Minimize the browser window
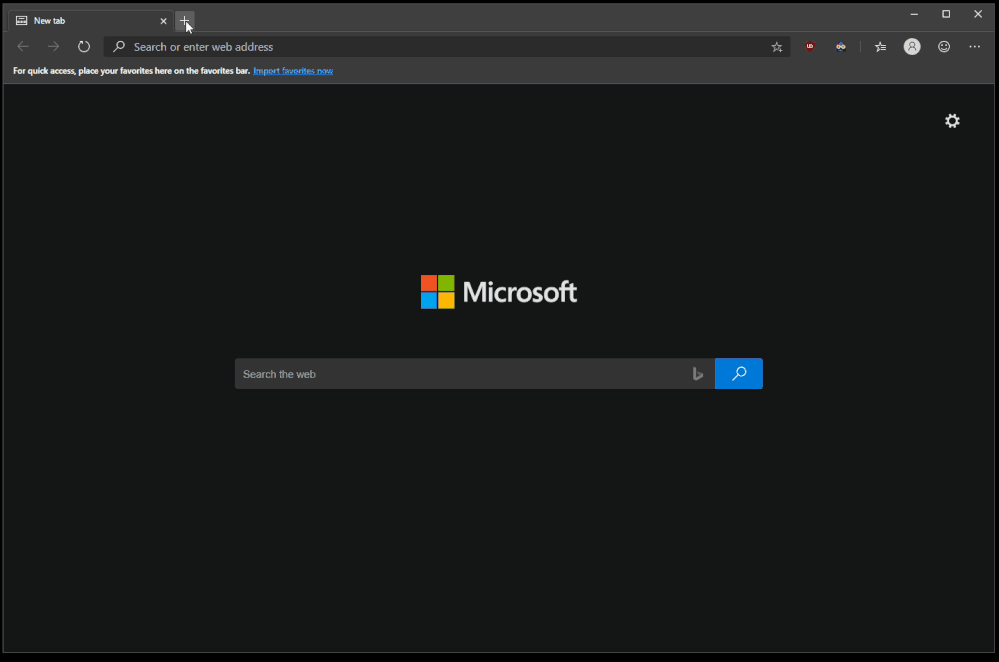 point(914,14)
